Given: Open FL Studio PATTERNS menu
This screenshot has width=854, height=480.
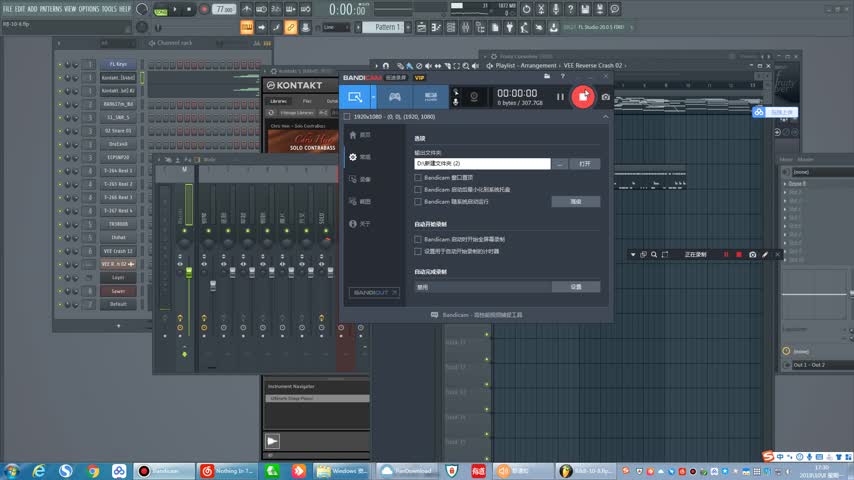Looking at the screenshot, I should (51, 9).
